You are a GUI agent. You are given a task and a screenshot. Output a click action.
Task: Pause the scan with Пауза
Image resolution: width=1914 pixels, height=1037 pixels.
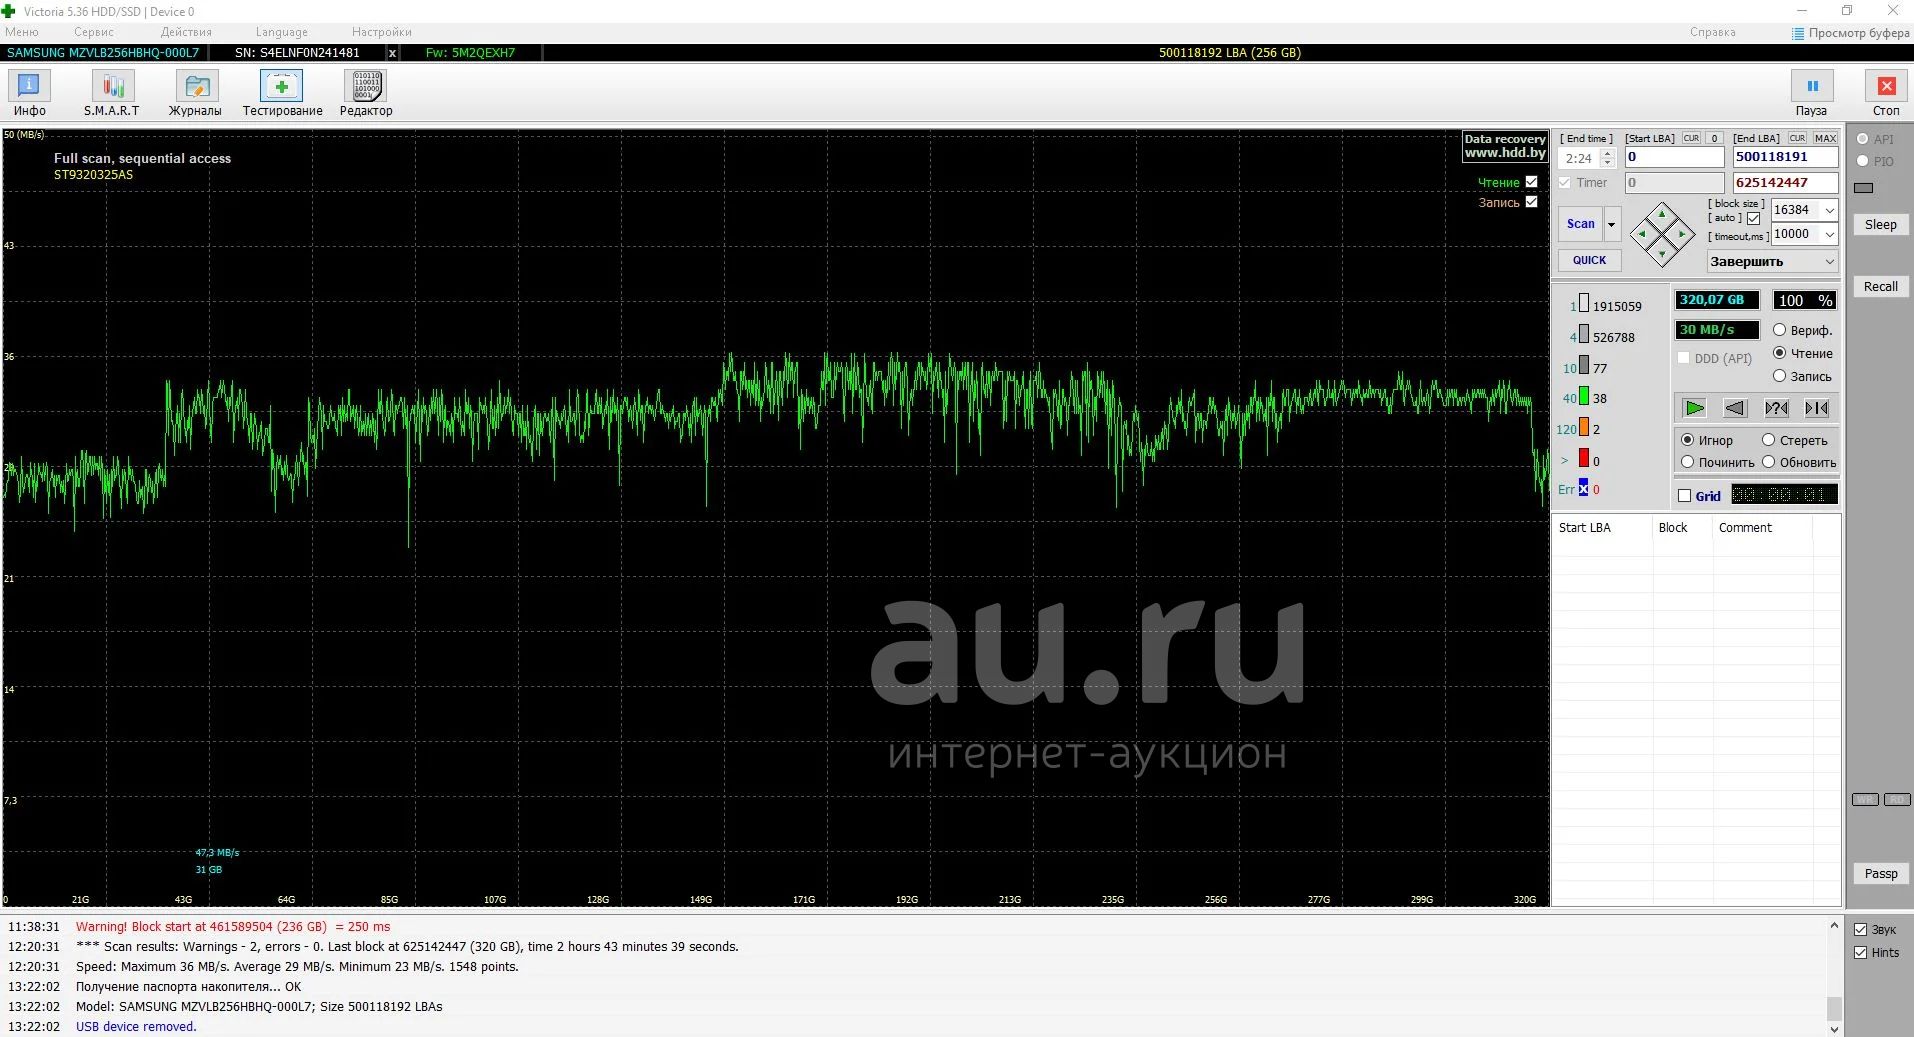click(x=1811, y=94)
